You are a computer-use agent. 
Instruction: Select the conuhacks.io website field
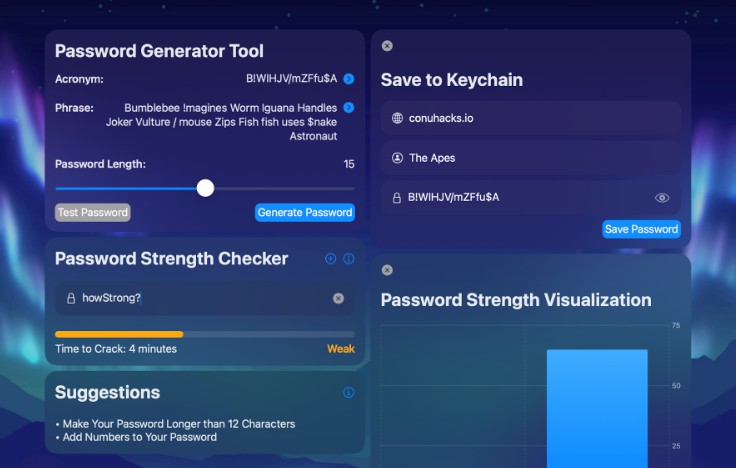(530, 118)
